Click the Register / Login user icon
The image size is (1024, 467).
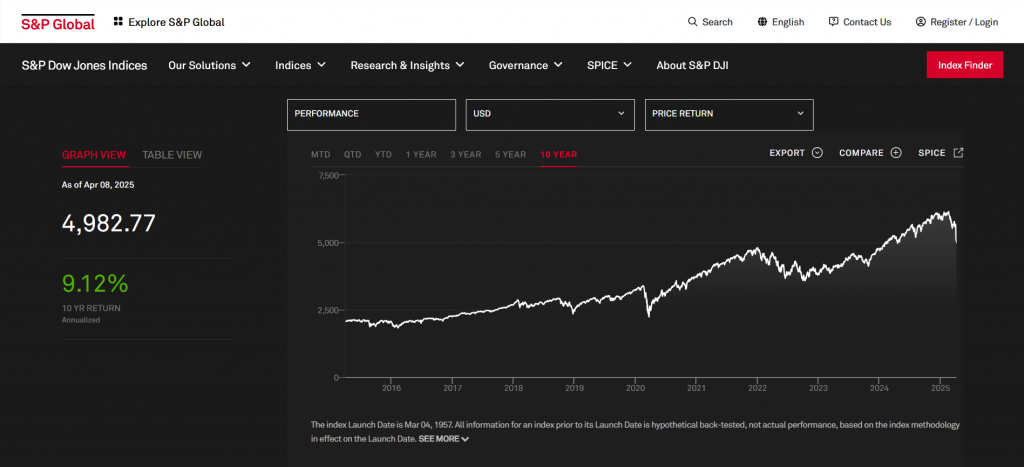coord(920,22)
